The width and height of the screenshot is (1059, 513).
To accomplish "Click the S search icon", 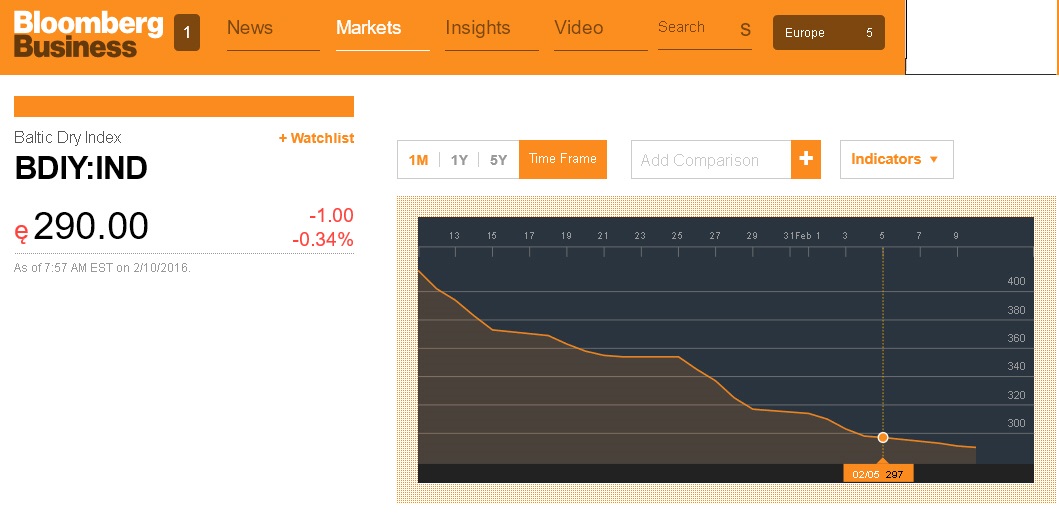I will click(x=745, y=30).
